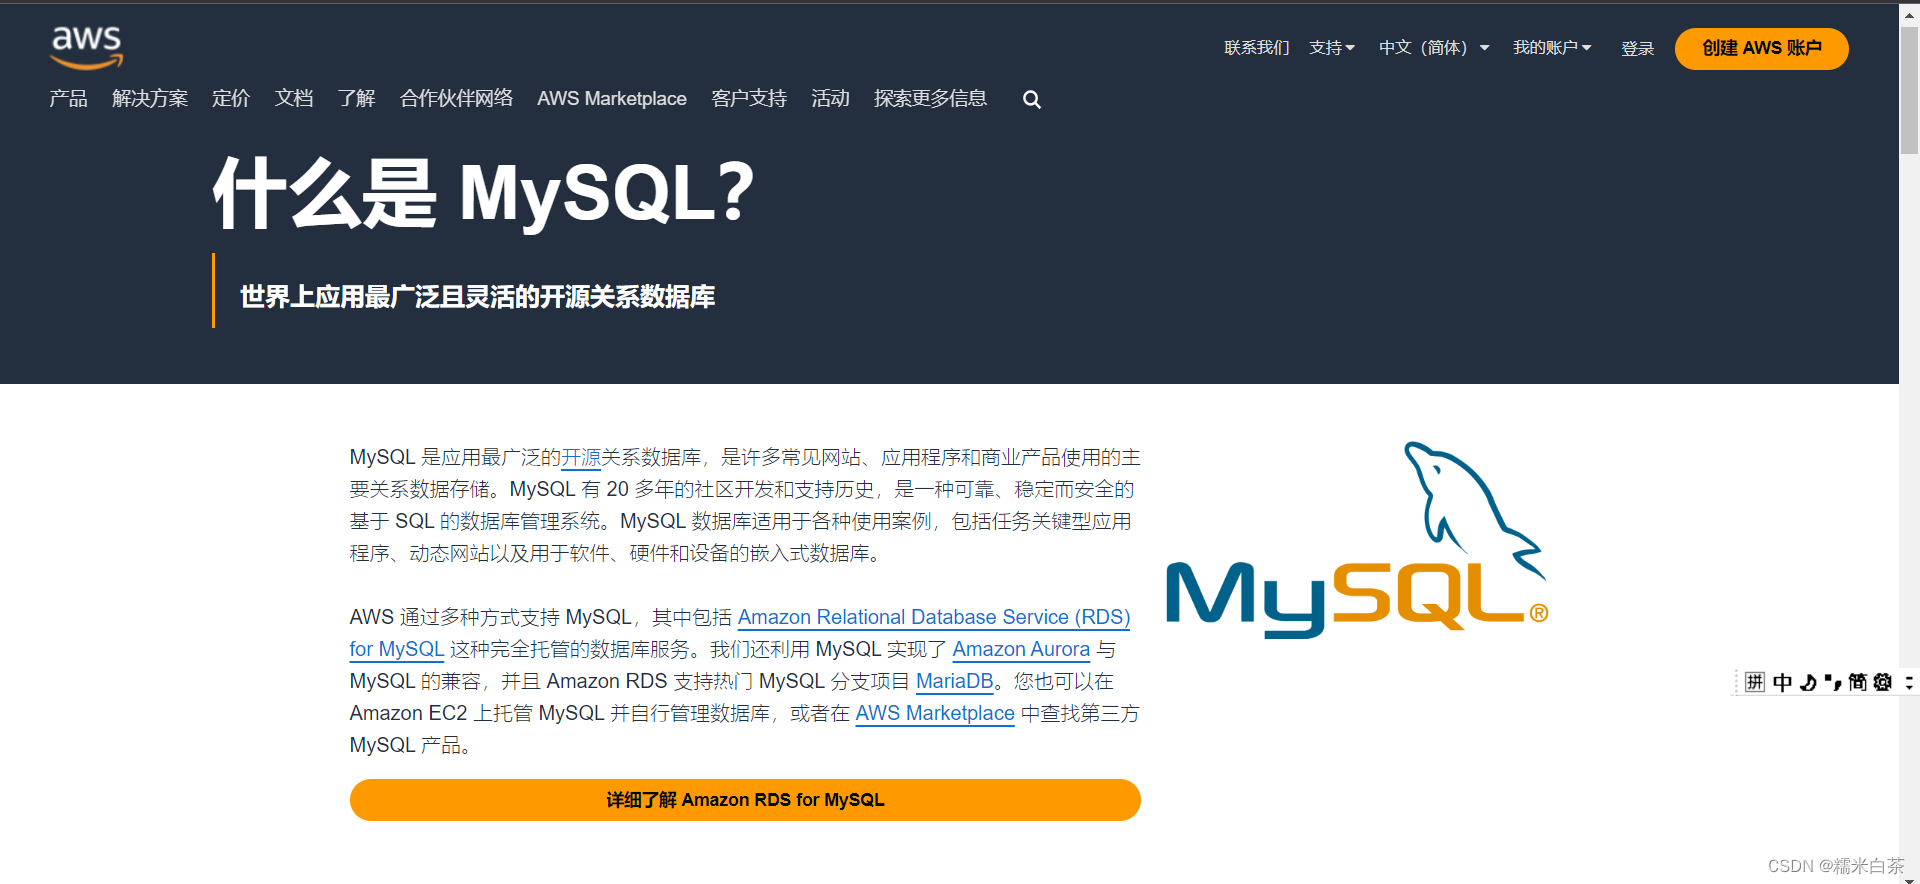Open the AWS Marketplace nav menu

point(612,98)
